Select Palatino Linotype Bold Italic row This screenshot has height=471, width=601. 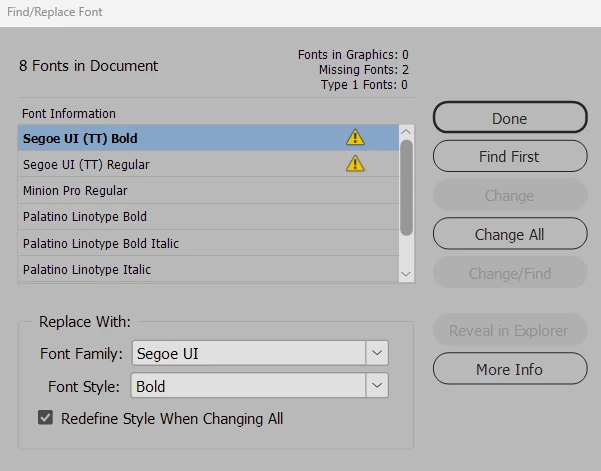pyautogui.click(x=208, y=243)
